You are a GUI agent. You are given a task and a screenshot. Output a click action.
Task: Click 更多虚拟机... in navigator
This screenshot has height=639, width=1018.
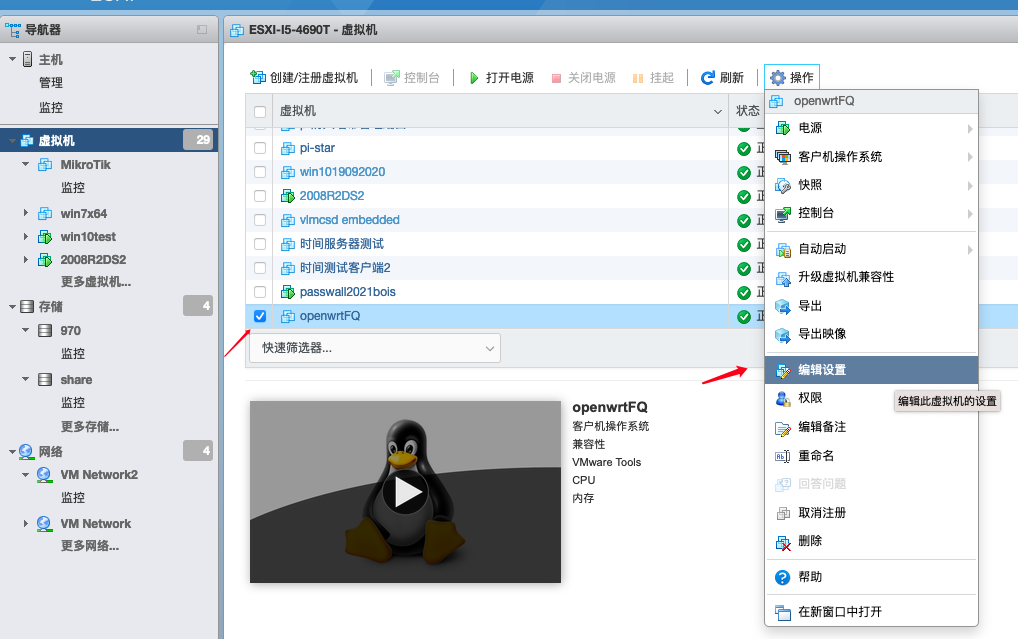96,282
